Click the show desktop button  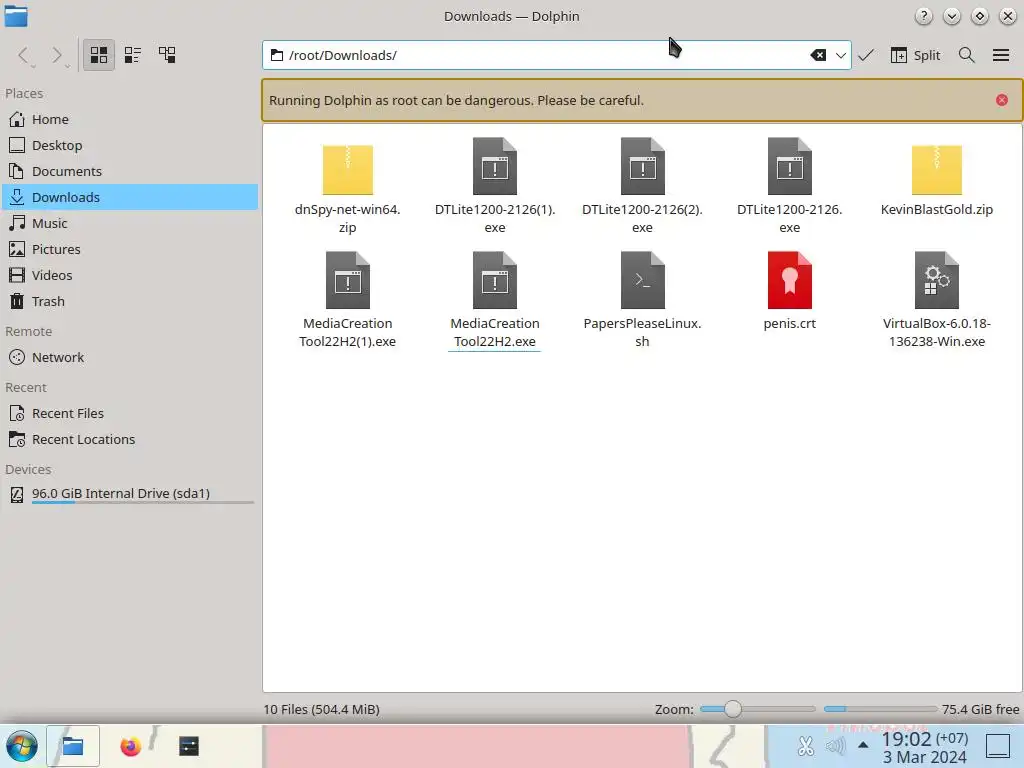tap(998, 746)
